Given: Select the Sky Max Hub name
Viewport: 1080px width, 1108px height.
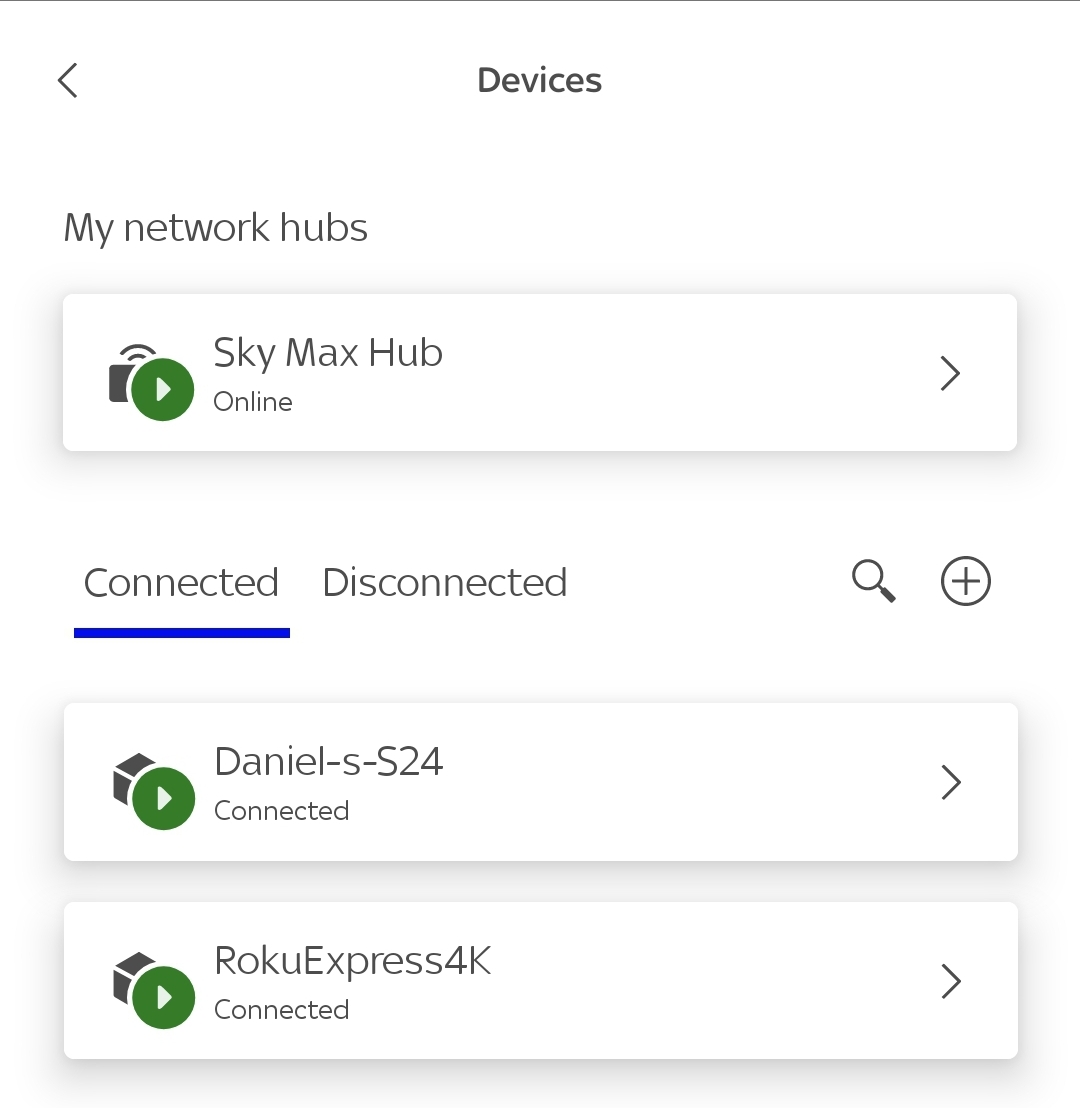Looking at the screenshot, I should [x=328, y=353].
